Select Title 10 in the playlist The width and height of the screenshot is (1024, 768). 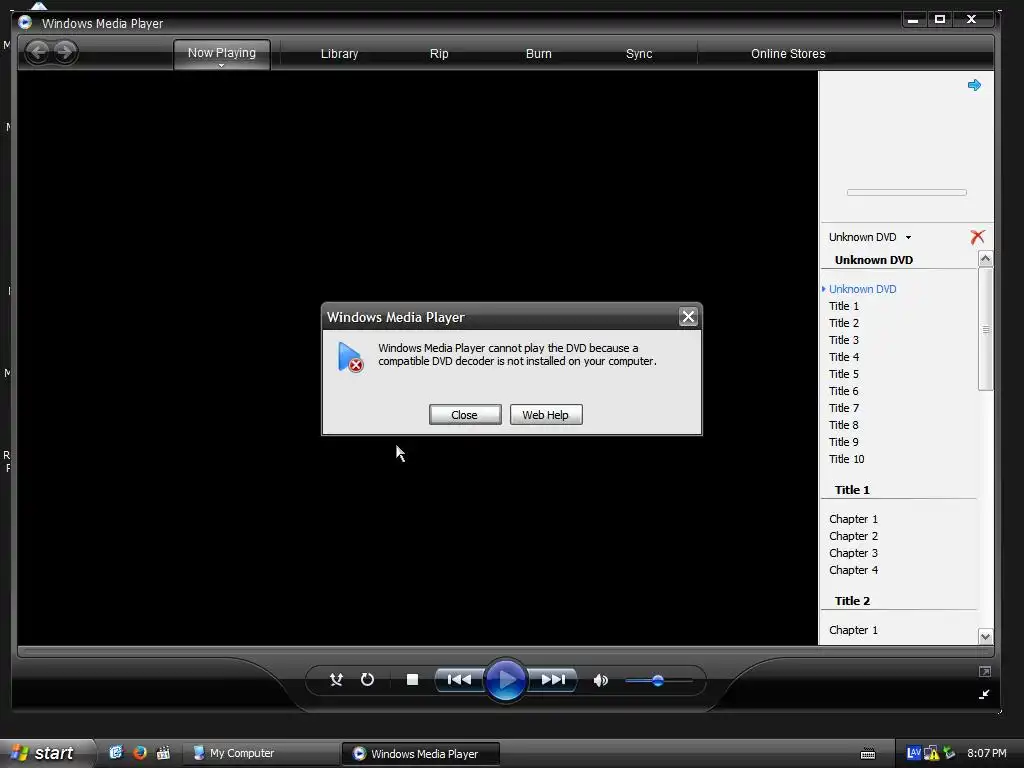[x=846, y=458]
